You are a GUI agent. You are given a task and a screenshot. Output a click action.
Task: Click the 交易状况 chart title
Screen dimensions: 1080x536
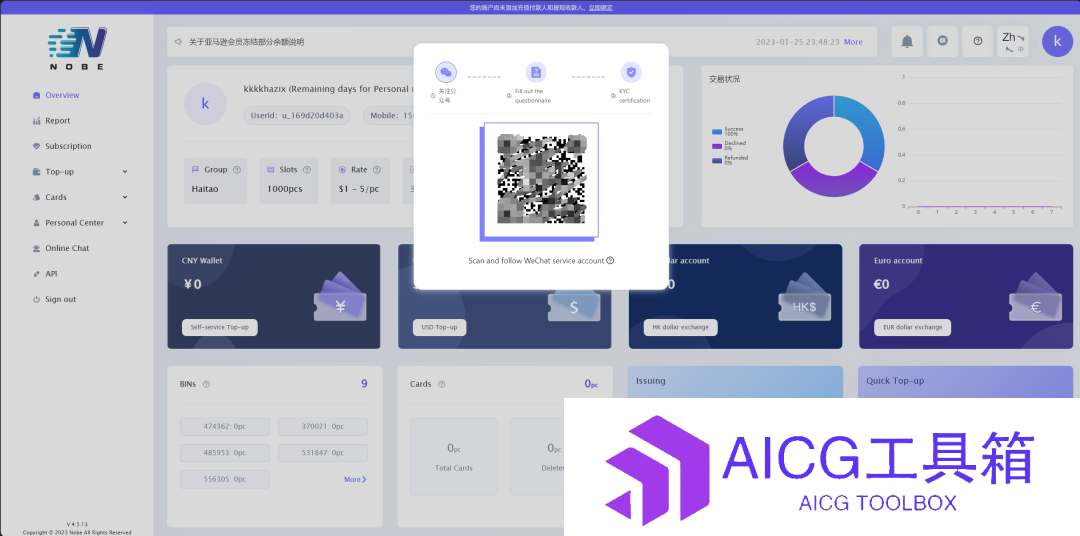(x=725, y=79)
